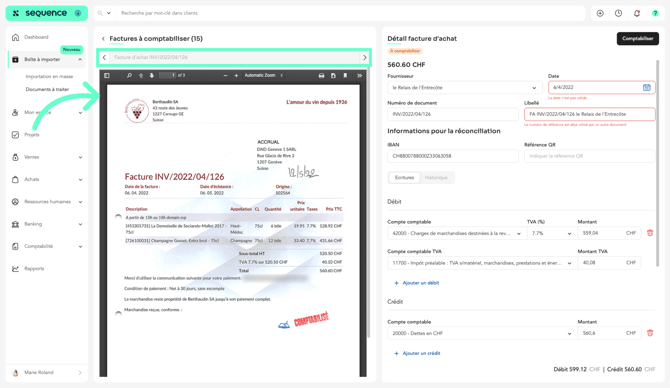Click the IBAN input field

[453, 156]
